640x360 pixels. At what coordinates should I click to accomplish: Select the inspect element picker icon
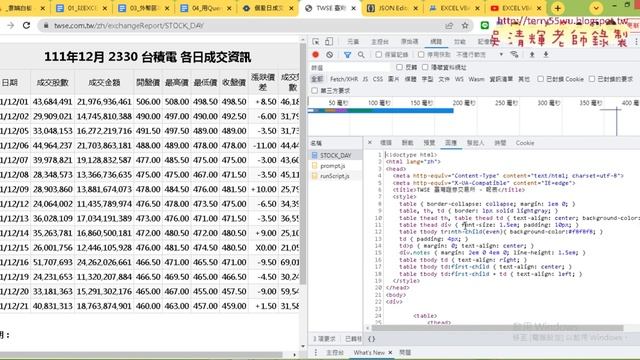point(316,42)
